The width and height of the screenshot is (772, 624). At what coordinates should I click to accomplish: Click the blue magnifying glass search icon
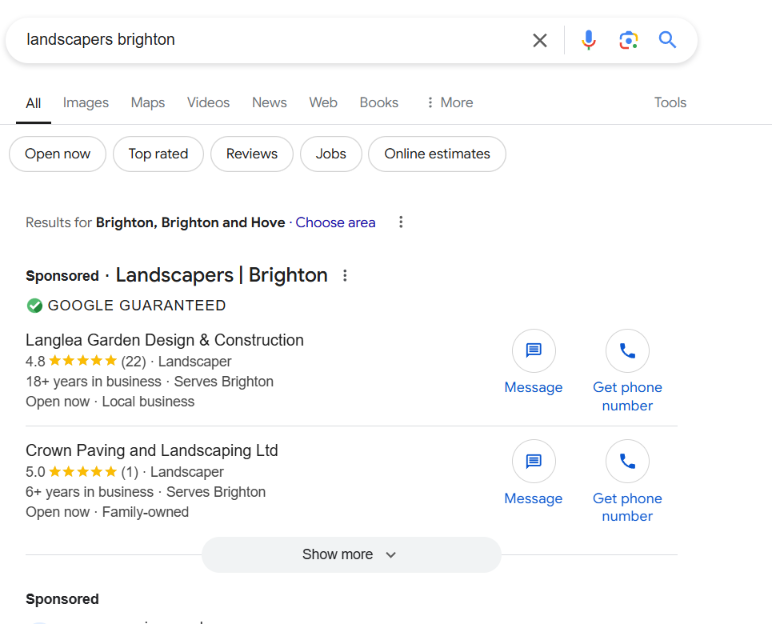click(667, 40)
